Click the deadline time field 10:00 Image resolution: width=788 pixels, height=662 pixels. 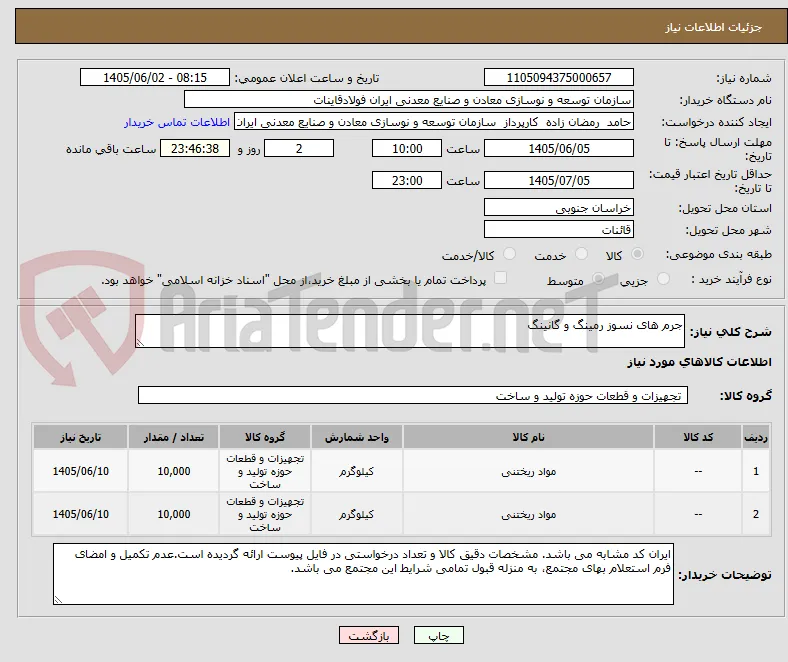tap(407, 149)
